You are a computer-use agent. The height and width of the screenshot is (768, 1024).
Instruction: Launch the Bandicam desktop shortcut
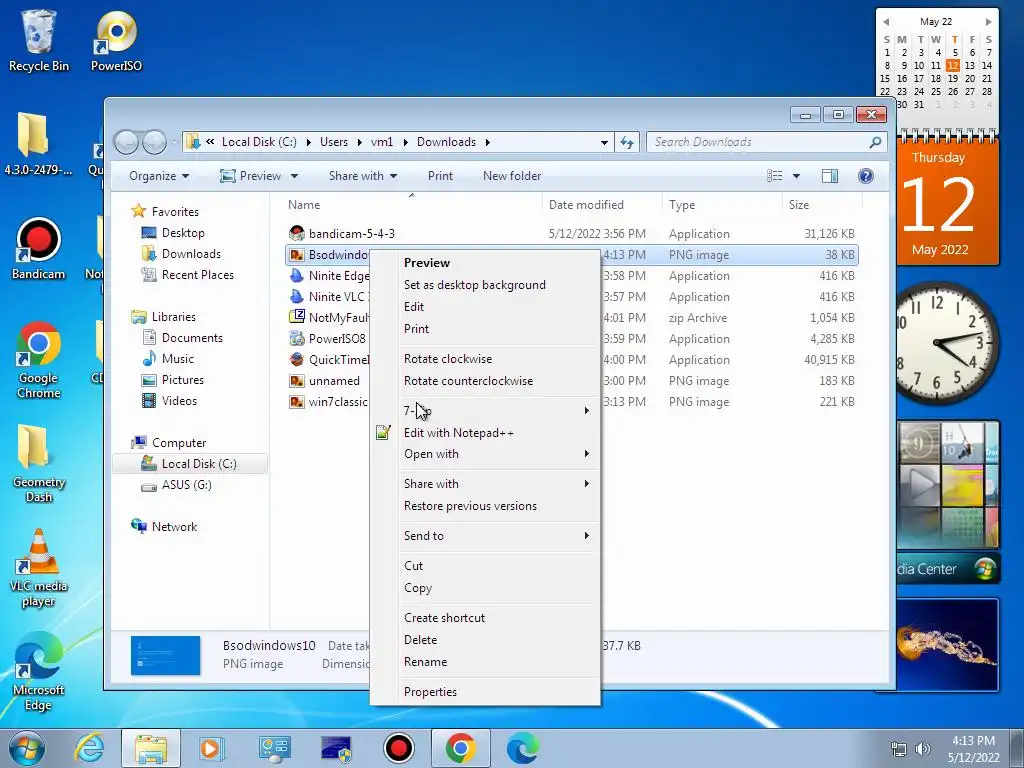pyautogui.click(x=39, y=248)
